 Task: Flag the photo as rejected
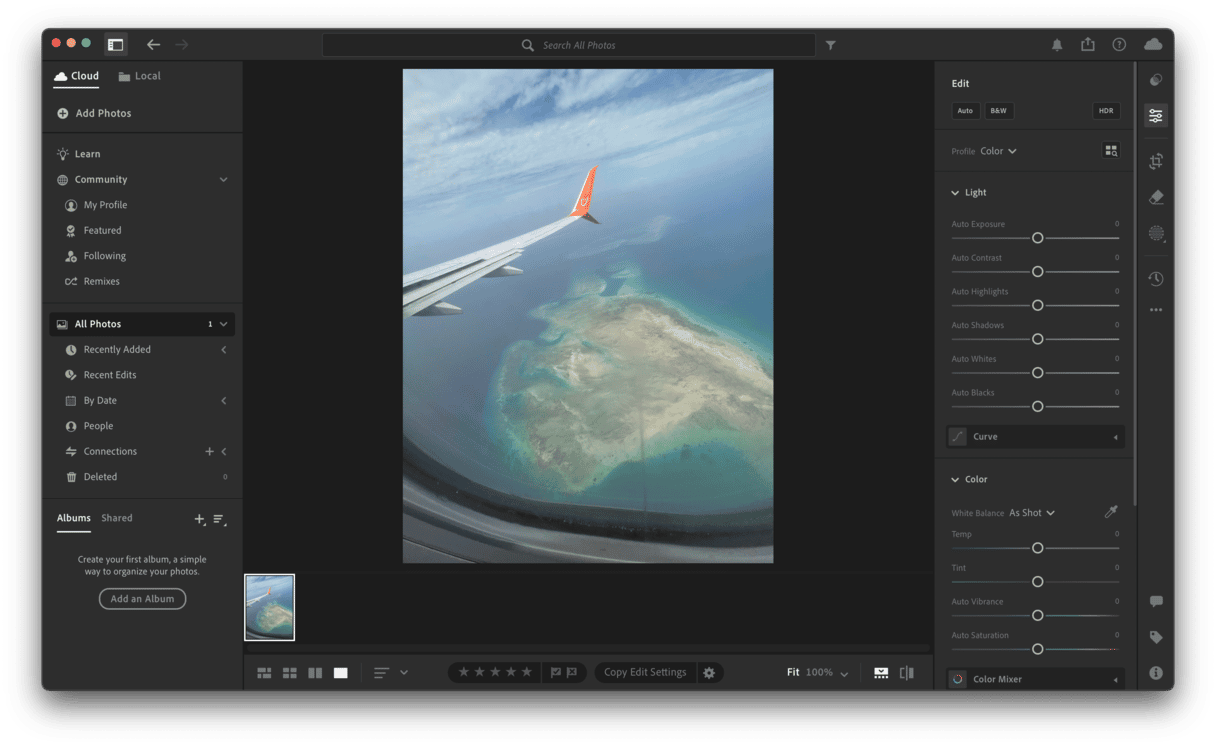coord(572,673)
